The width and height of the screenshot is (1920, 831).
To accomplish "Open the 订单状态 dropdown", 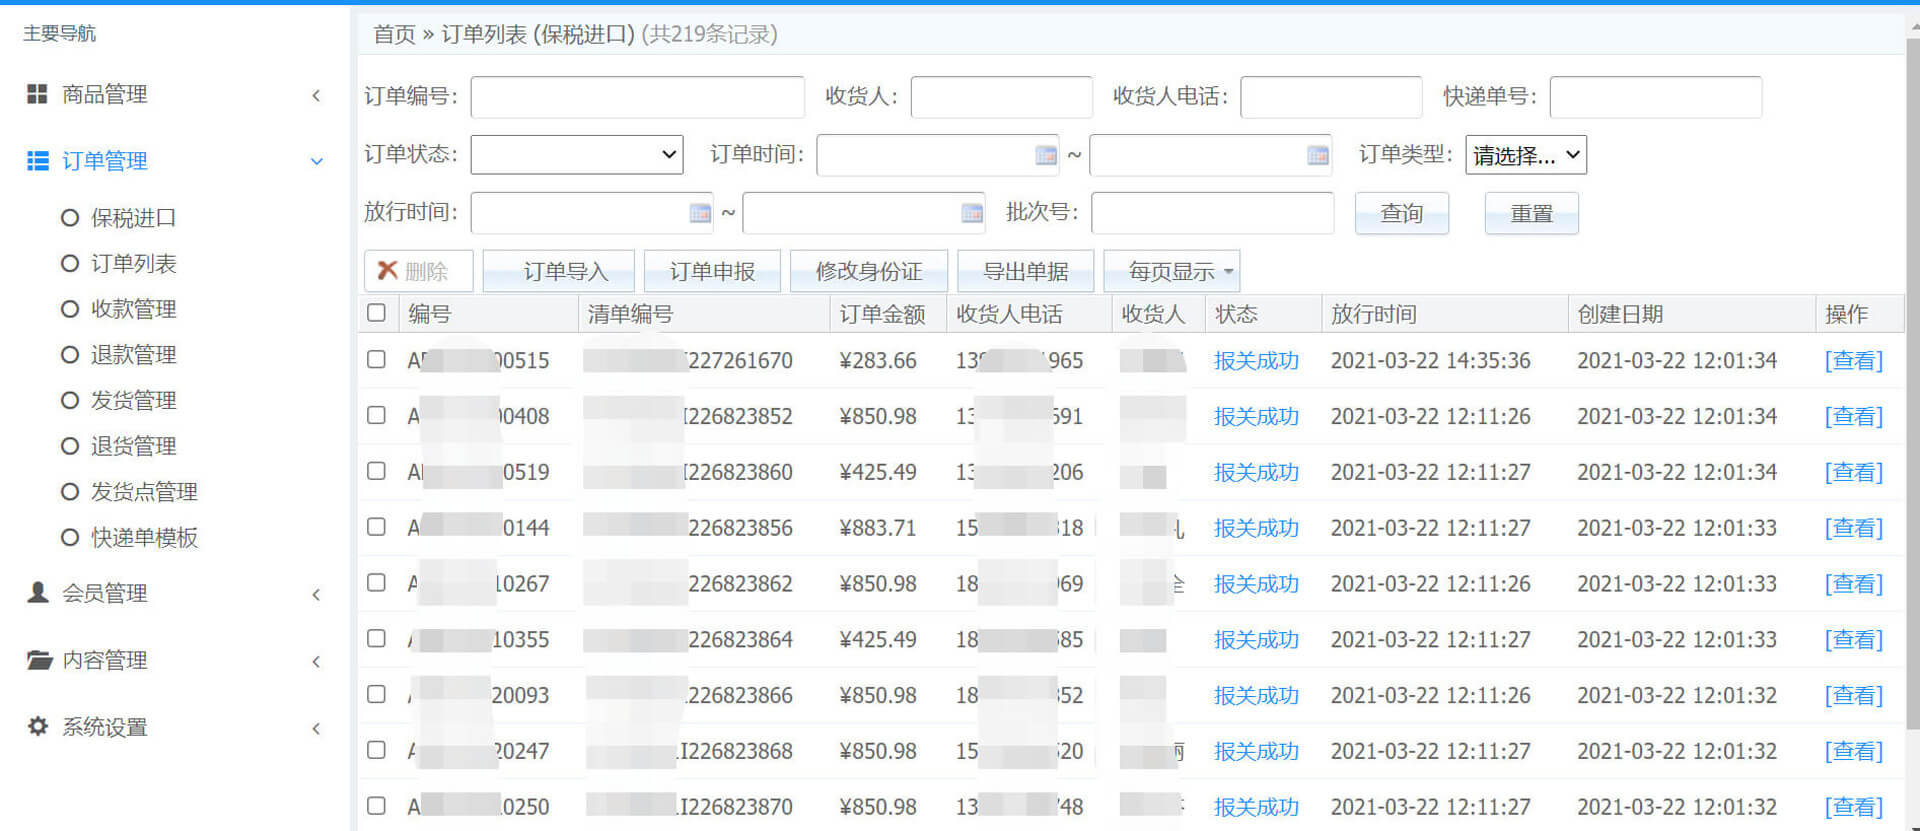I will click(577, 155).
